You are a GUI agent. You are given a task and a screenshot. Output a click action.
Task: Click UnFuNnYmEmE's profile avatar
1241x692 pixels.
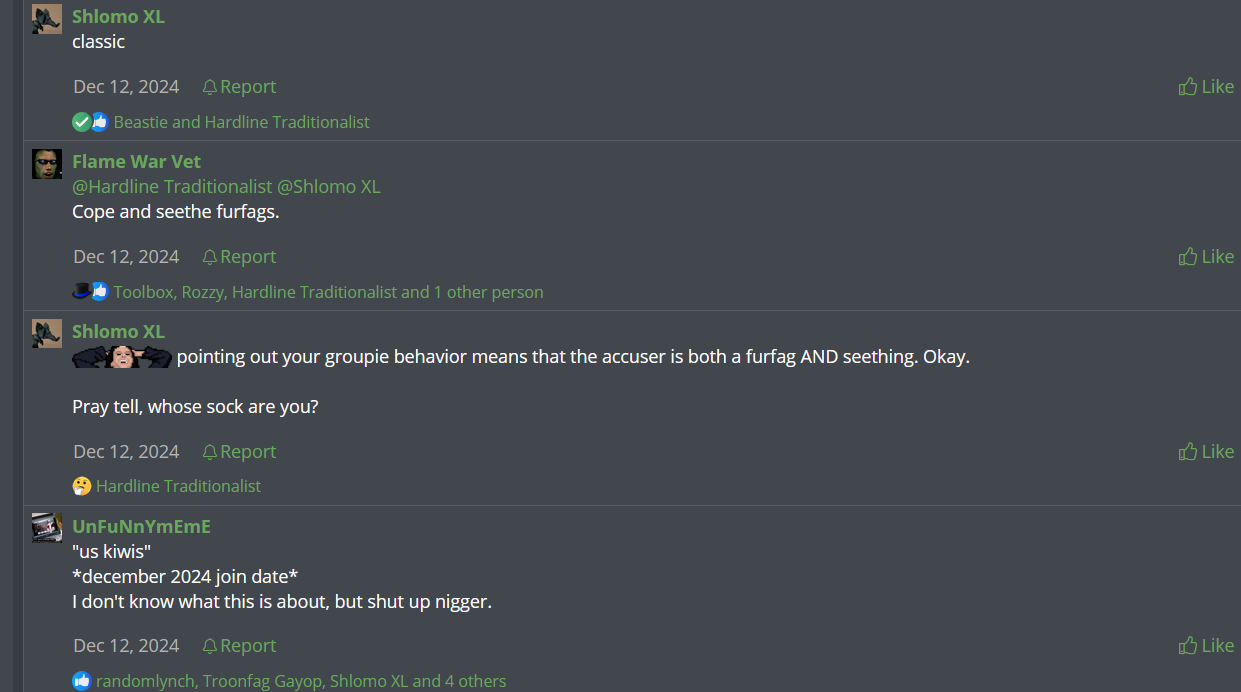47,528
